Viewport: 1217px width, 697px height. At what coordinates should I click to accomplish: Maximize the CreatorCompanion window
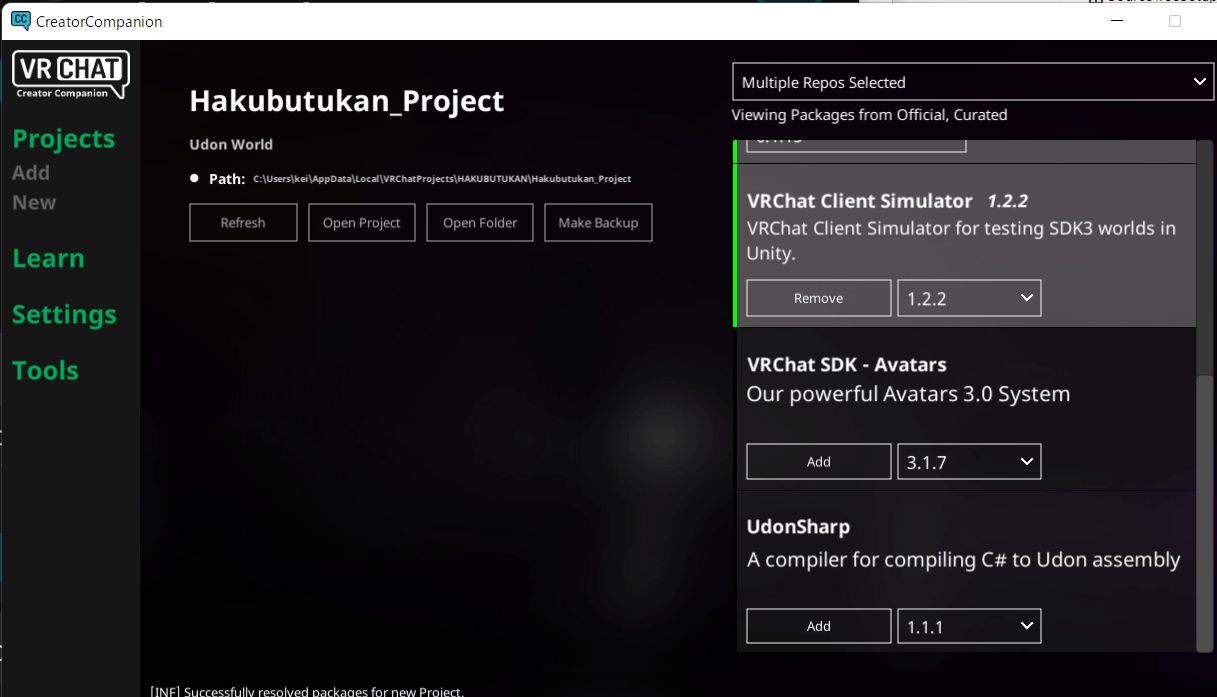(1175, 21)
